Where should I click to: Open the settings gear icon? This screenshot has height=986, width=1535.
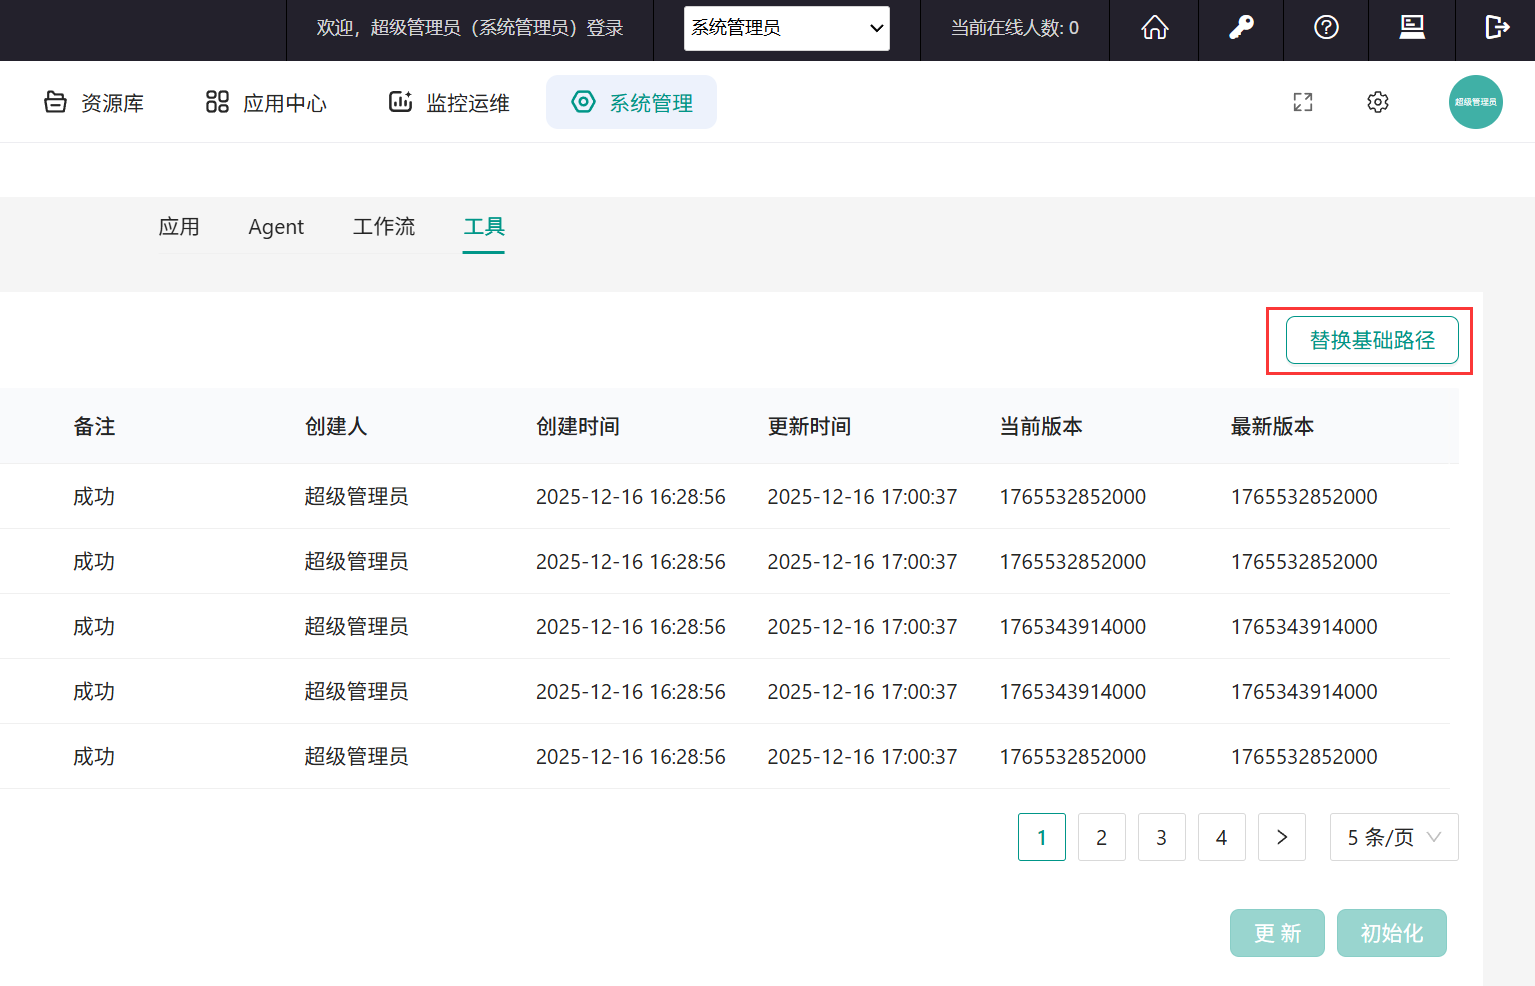[x=1377, y=102]
